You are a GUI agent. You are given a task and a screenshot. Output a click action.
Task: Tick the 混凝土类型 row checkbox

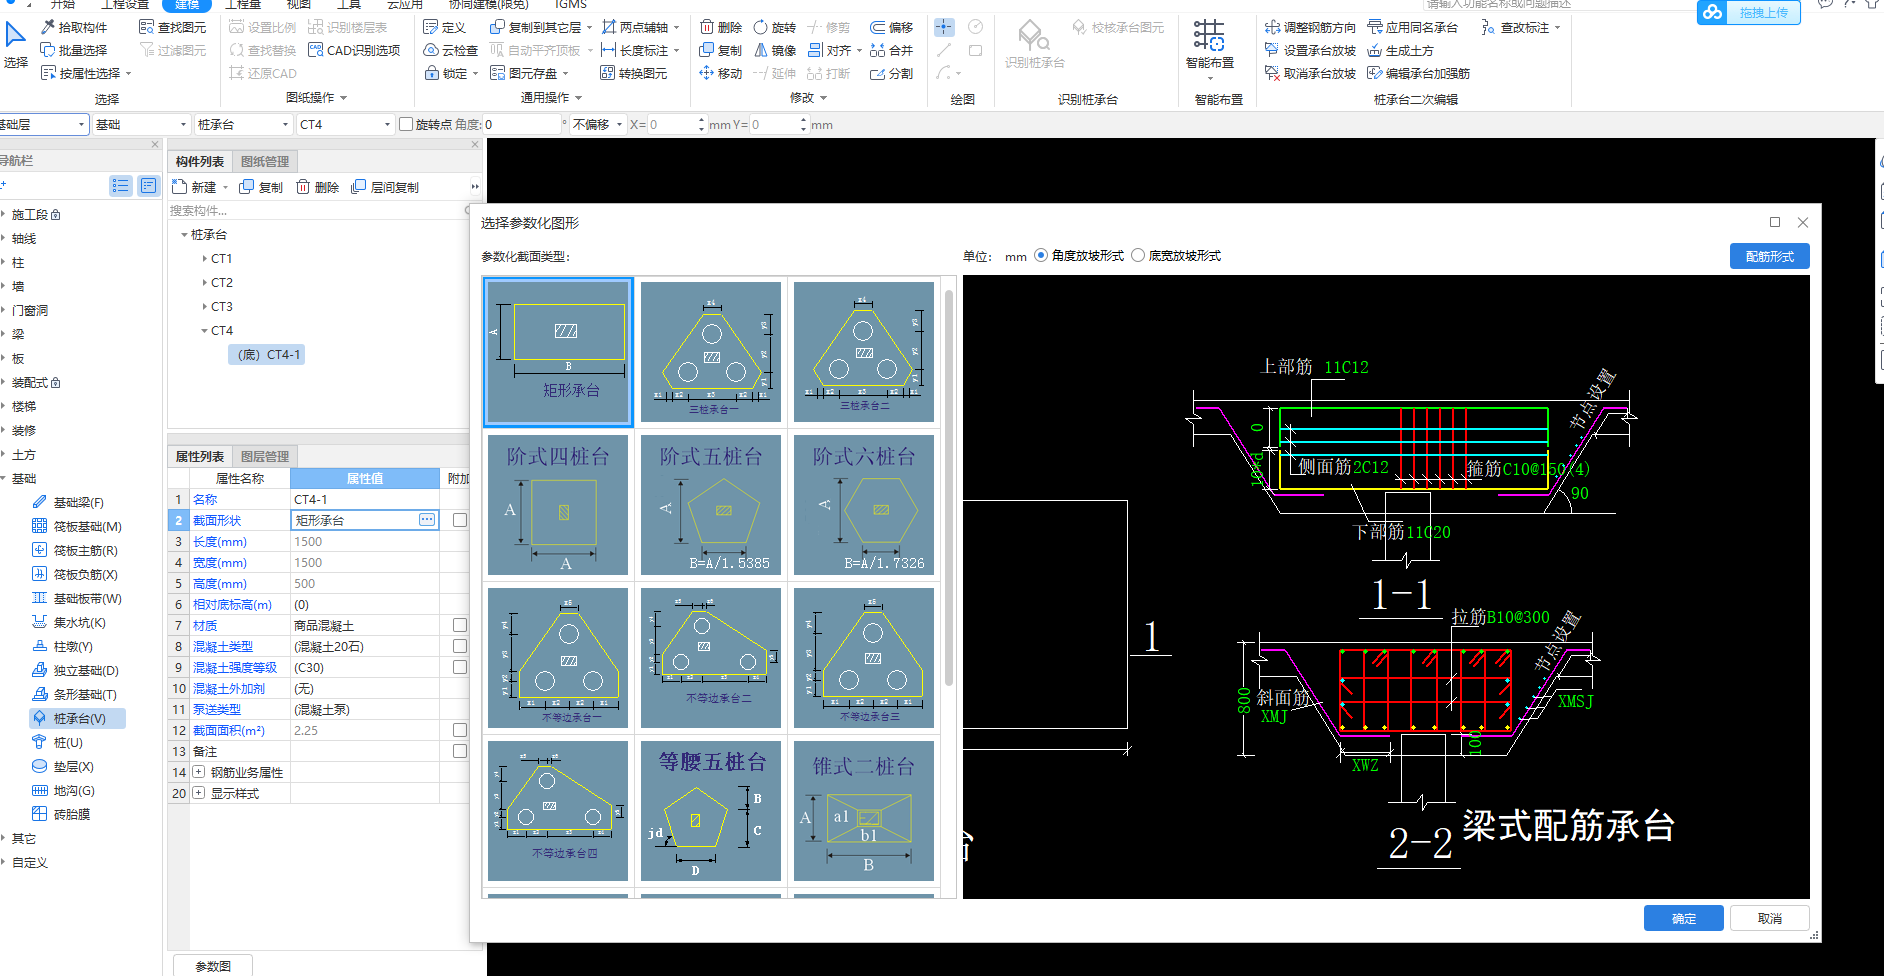[460, 646]
